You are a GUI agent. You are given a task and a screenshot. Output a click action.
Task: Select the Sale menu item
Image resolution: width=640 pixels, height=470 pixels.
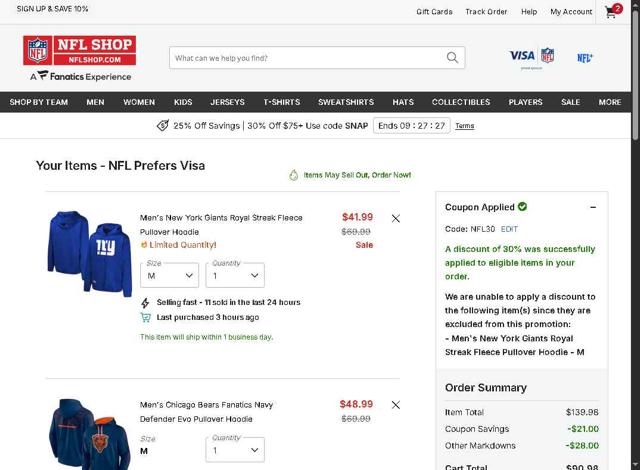pyautogui.click(x=570, y=102)
